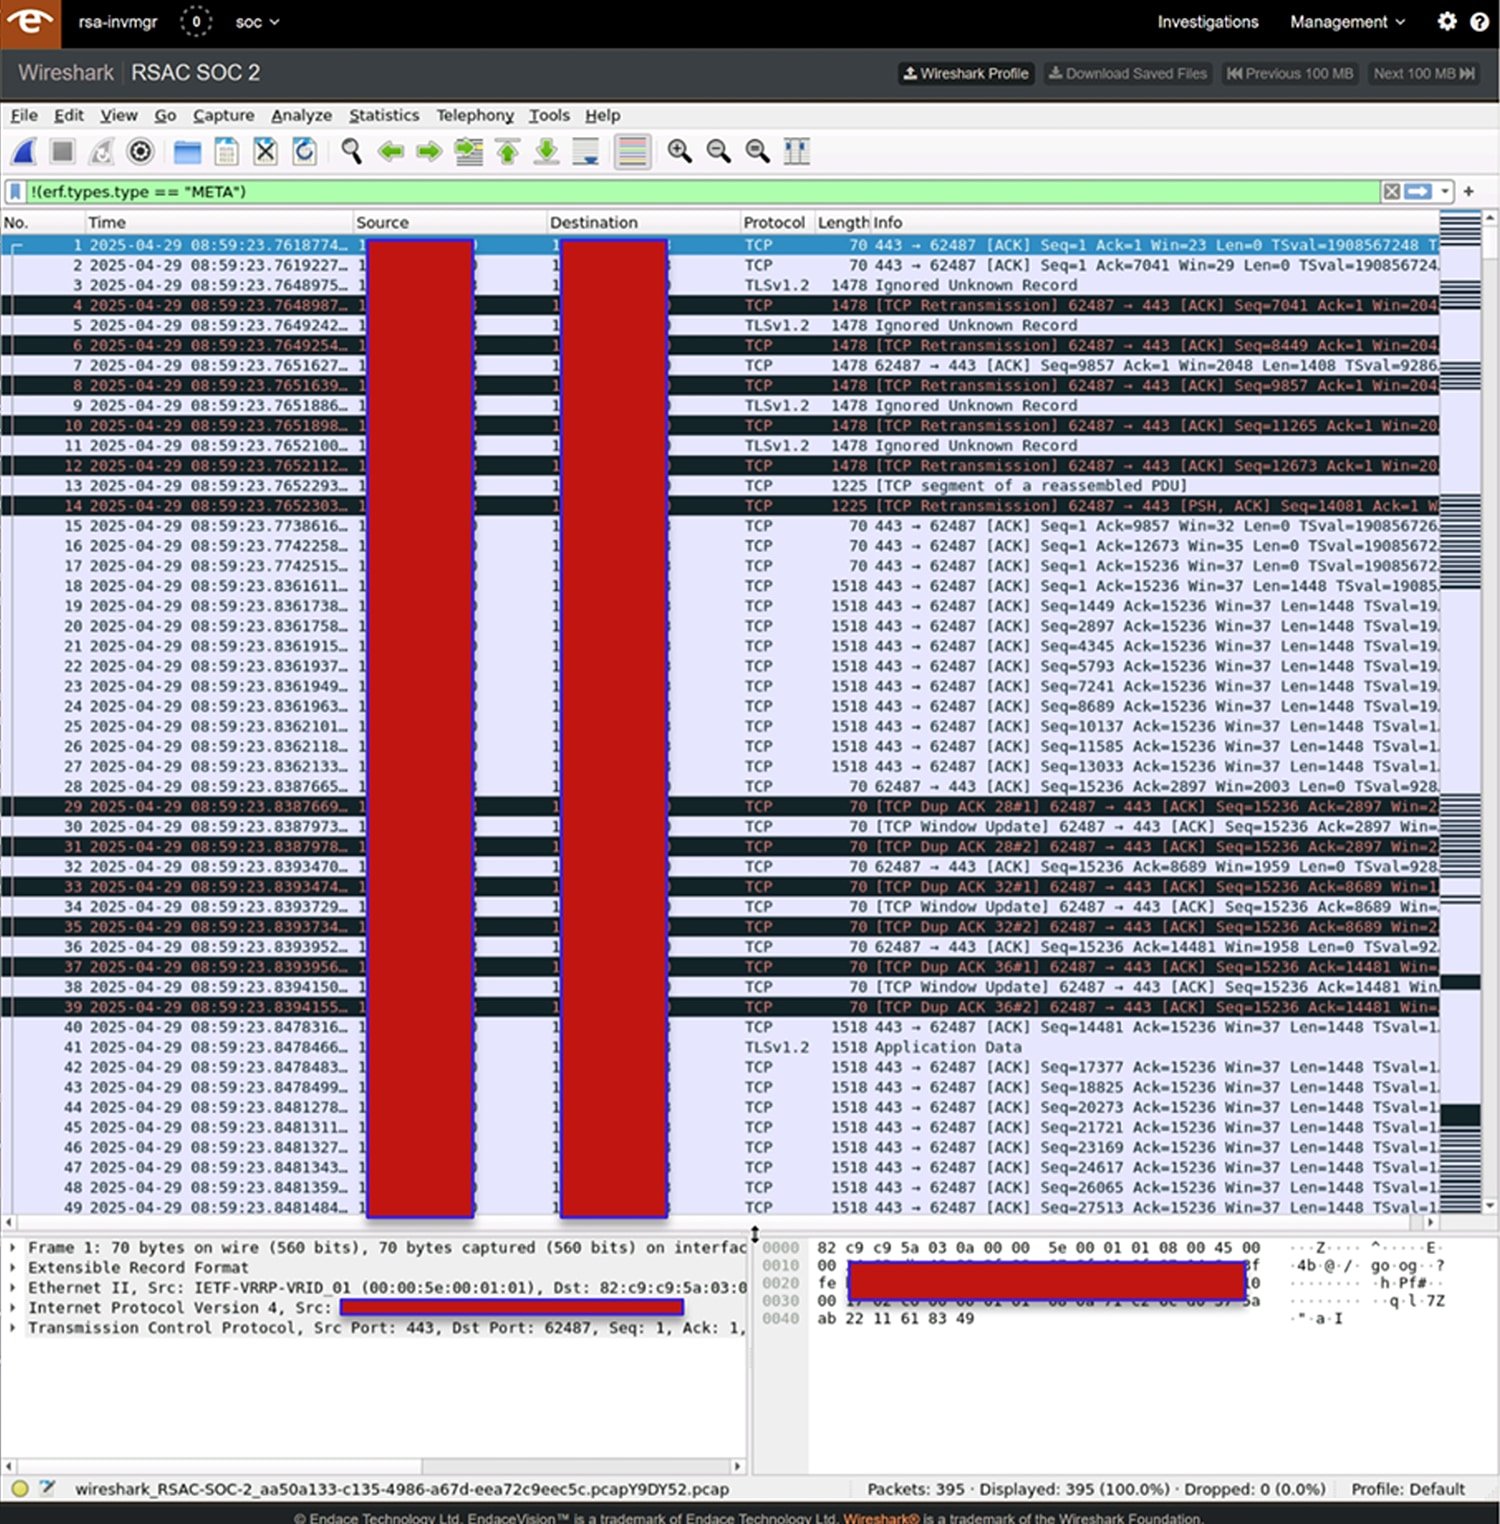Click the display filter bookmark icon

point(15,192)
